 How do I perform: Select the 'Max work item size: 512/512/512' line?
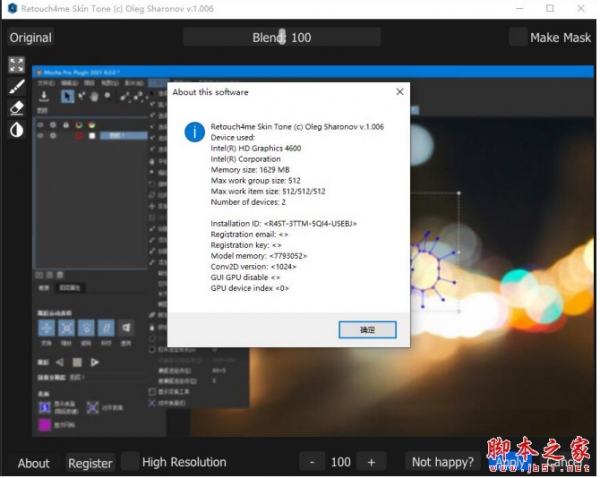click(268, 191)
